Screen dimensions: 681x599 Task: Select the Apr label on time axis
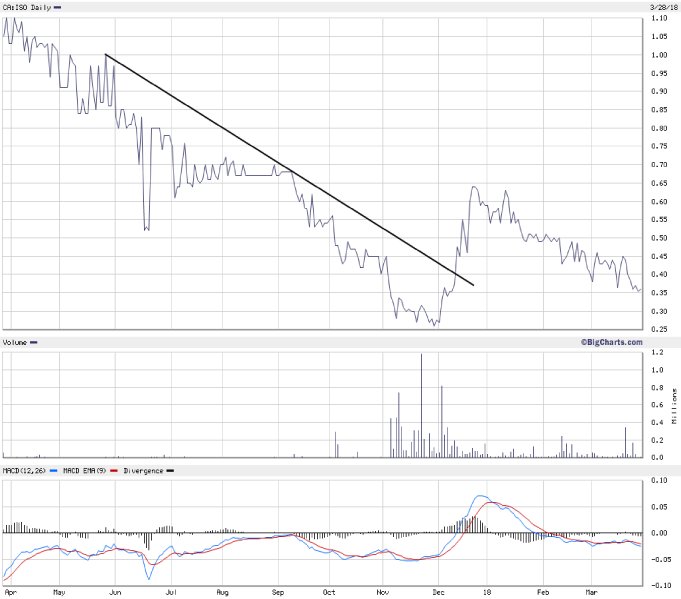pyautogui.click(x=10, y=592)
